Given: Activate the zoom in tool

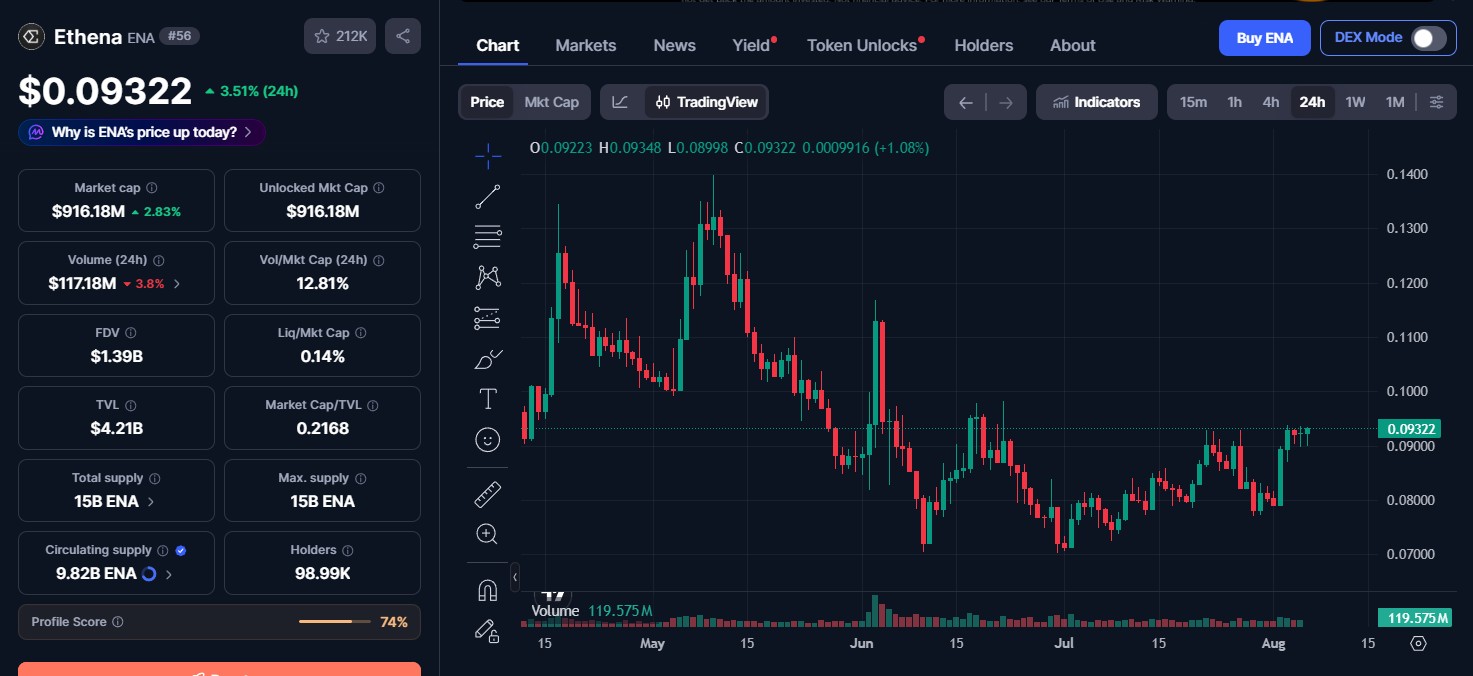Looking at the screenshot, I should [x=488, y=534].
